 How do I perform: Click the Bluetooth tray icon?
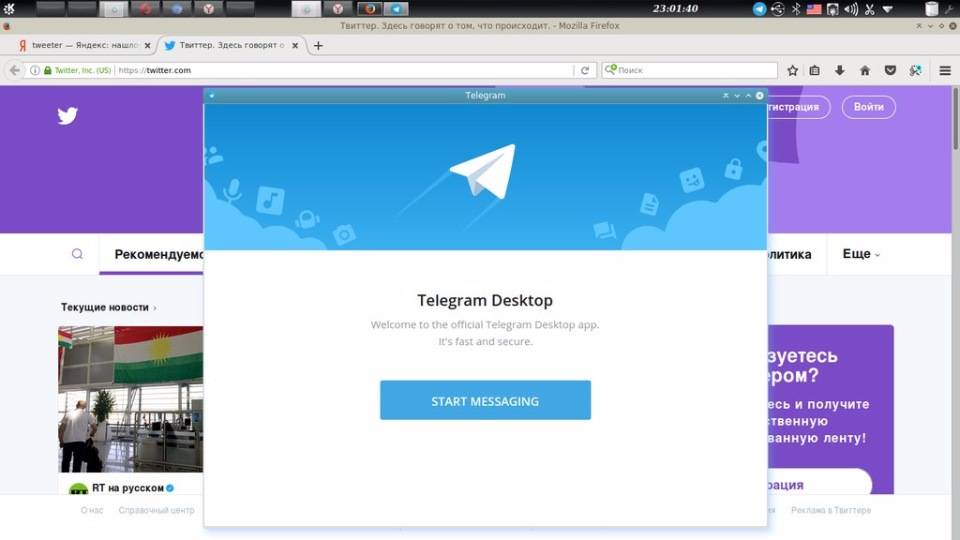click(x=796, y=9)
